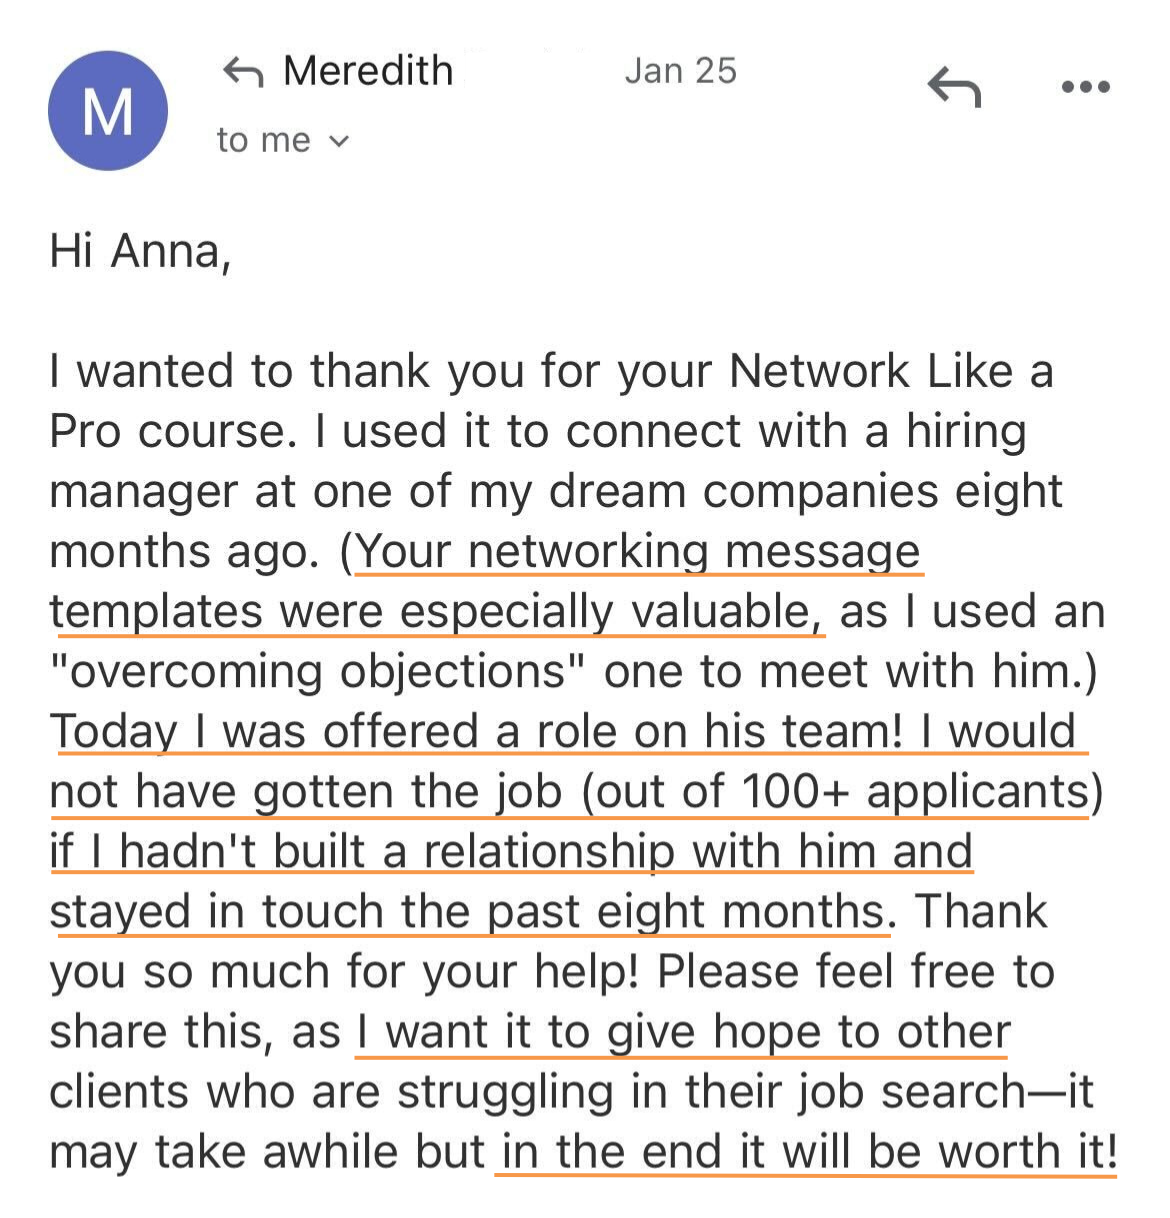Click the reply arrow button at top right
This screenshot has height=1218, width=1170.
[954, 87]
